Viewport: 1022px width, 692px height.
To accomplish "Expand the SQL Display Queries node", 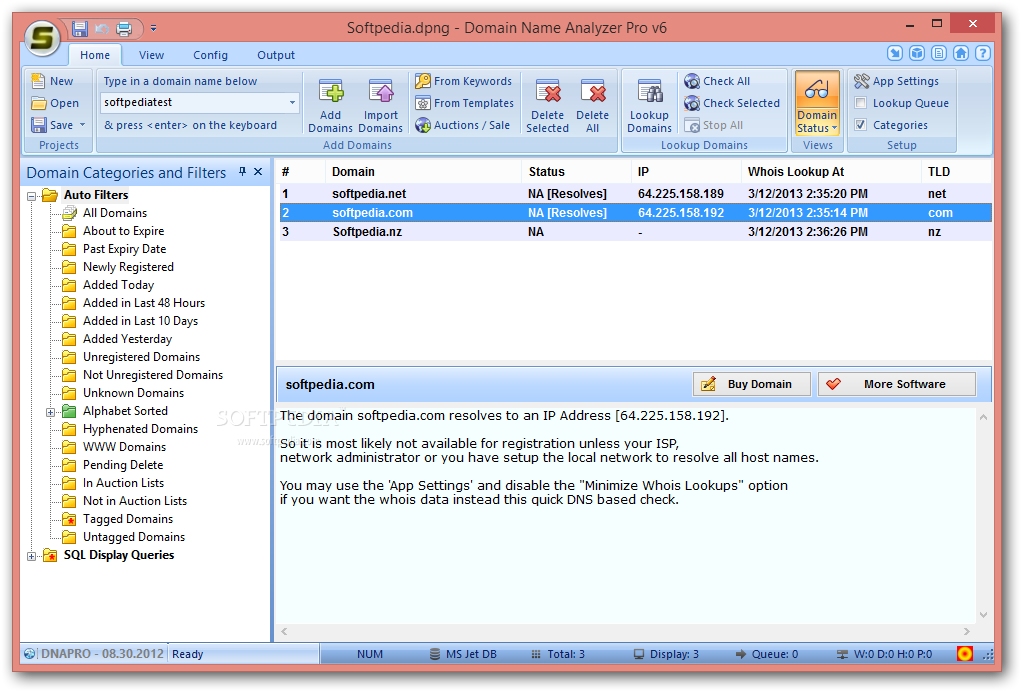I will pyautogui.click(x=31, y=556).
